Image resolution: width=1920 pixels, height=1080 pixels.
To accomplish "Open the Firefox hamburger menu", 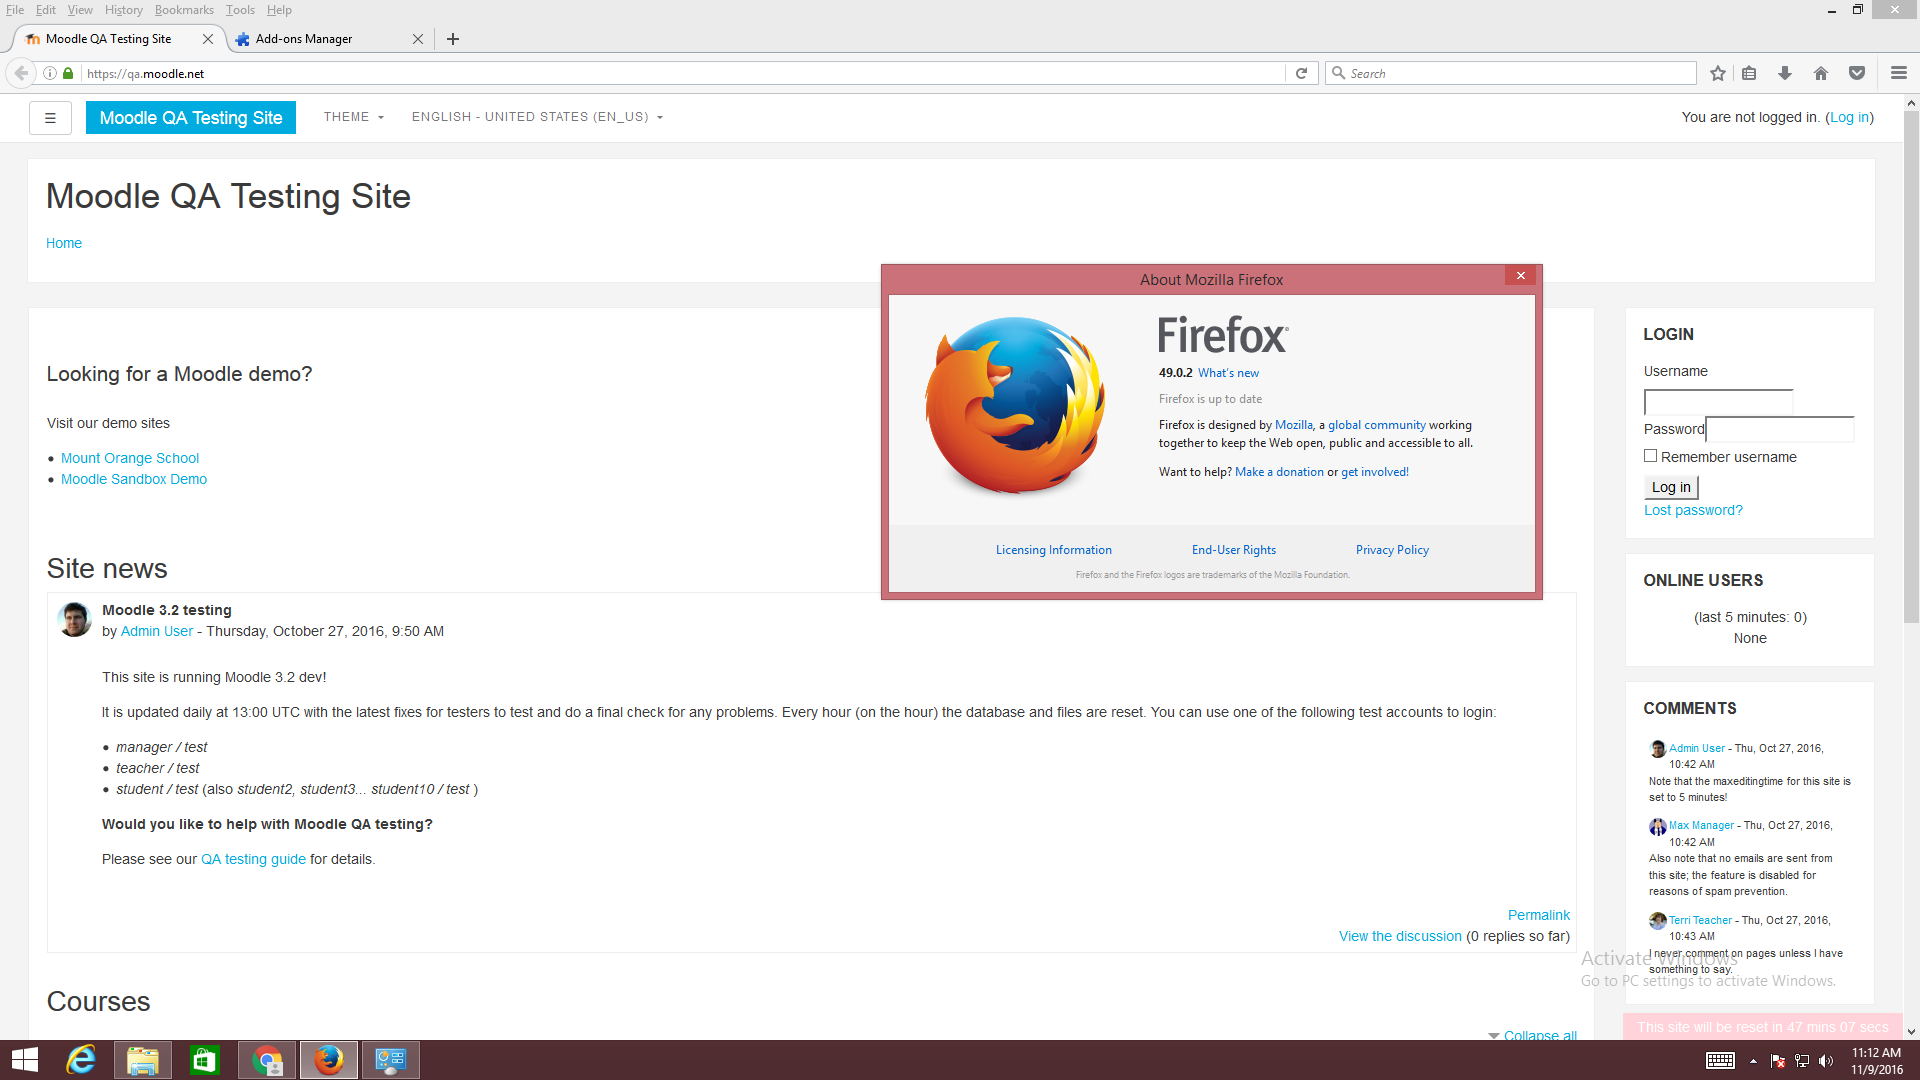I will (x=1899, y=73).
